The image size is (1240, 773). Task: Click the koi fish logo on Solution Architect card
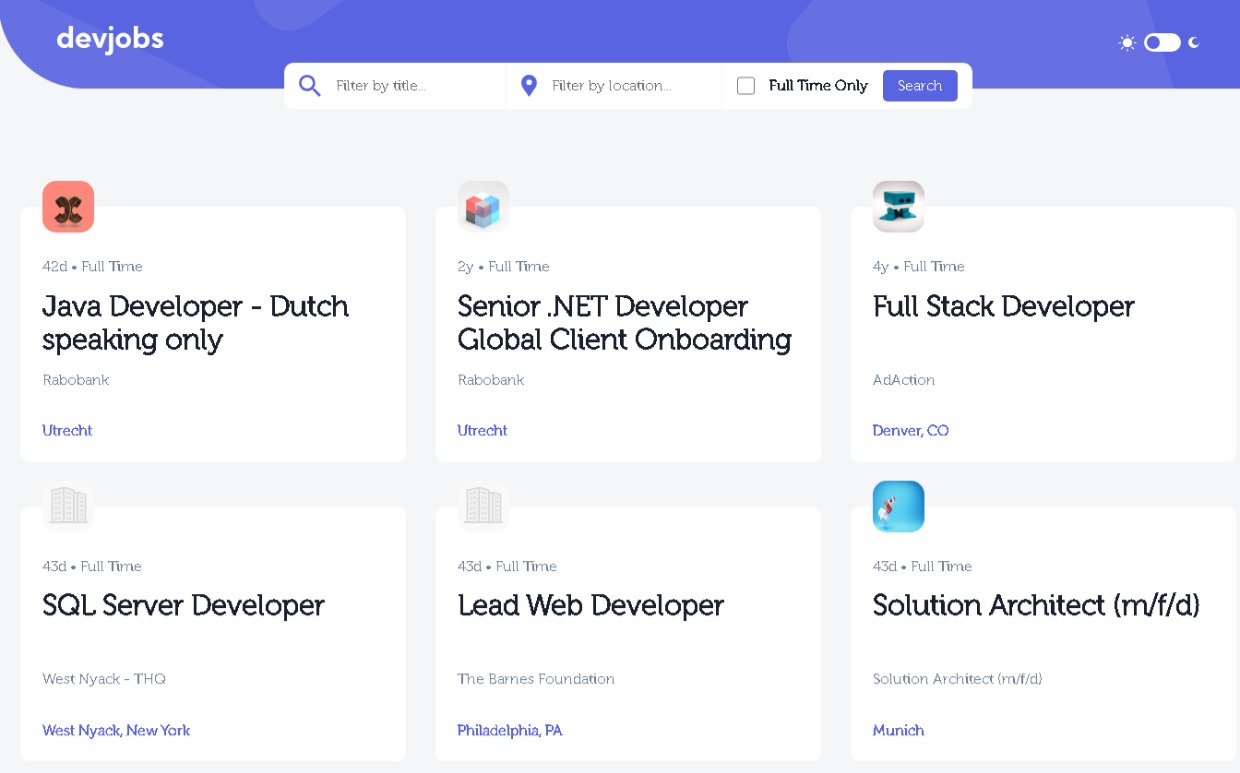[x=897, y=506]
